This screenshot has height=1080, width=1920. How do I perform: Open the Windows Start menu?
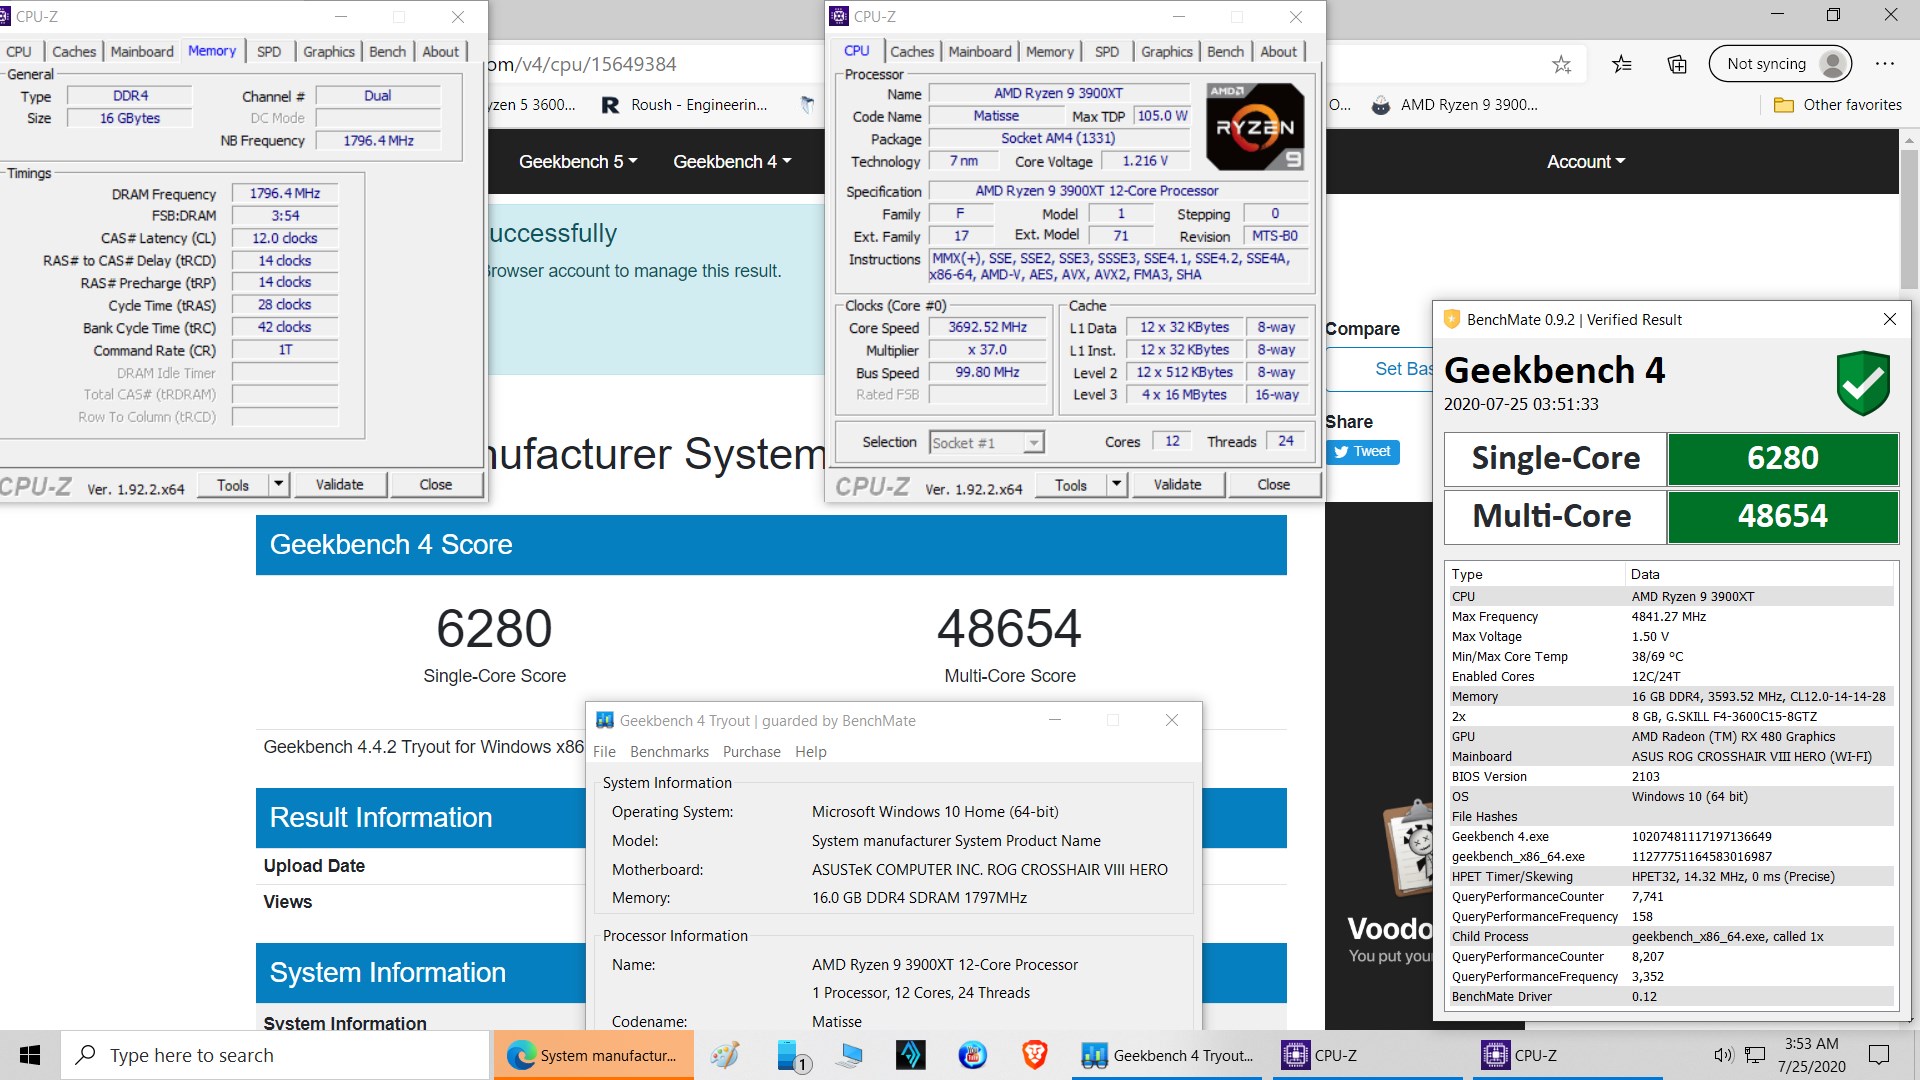point(30,1055)
